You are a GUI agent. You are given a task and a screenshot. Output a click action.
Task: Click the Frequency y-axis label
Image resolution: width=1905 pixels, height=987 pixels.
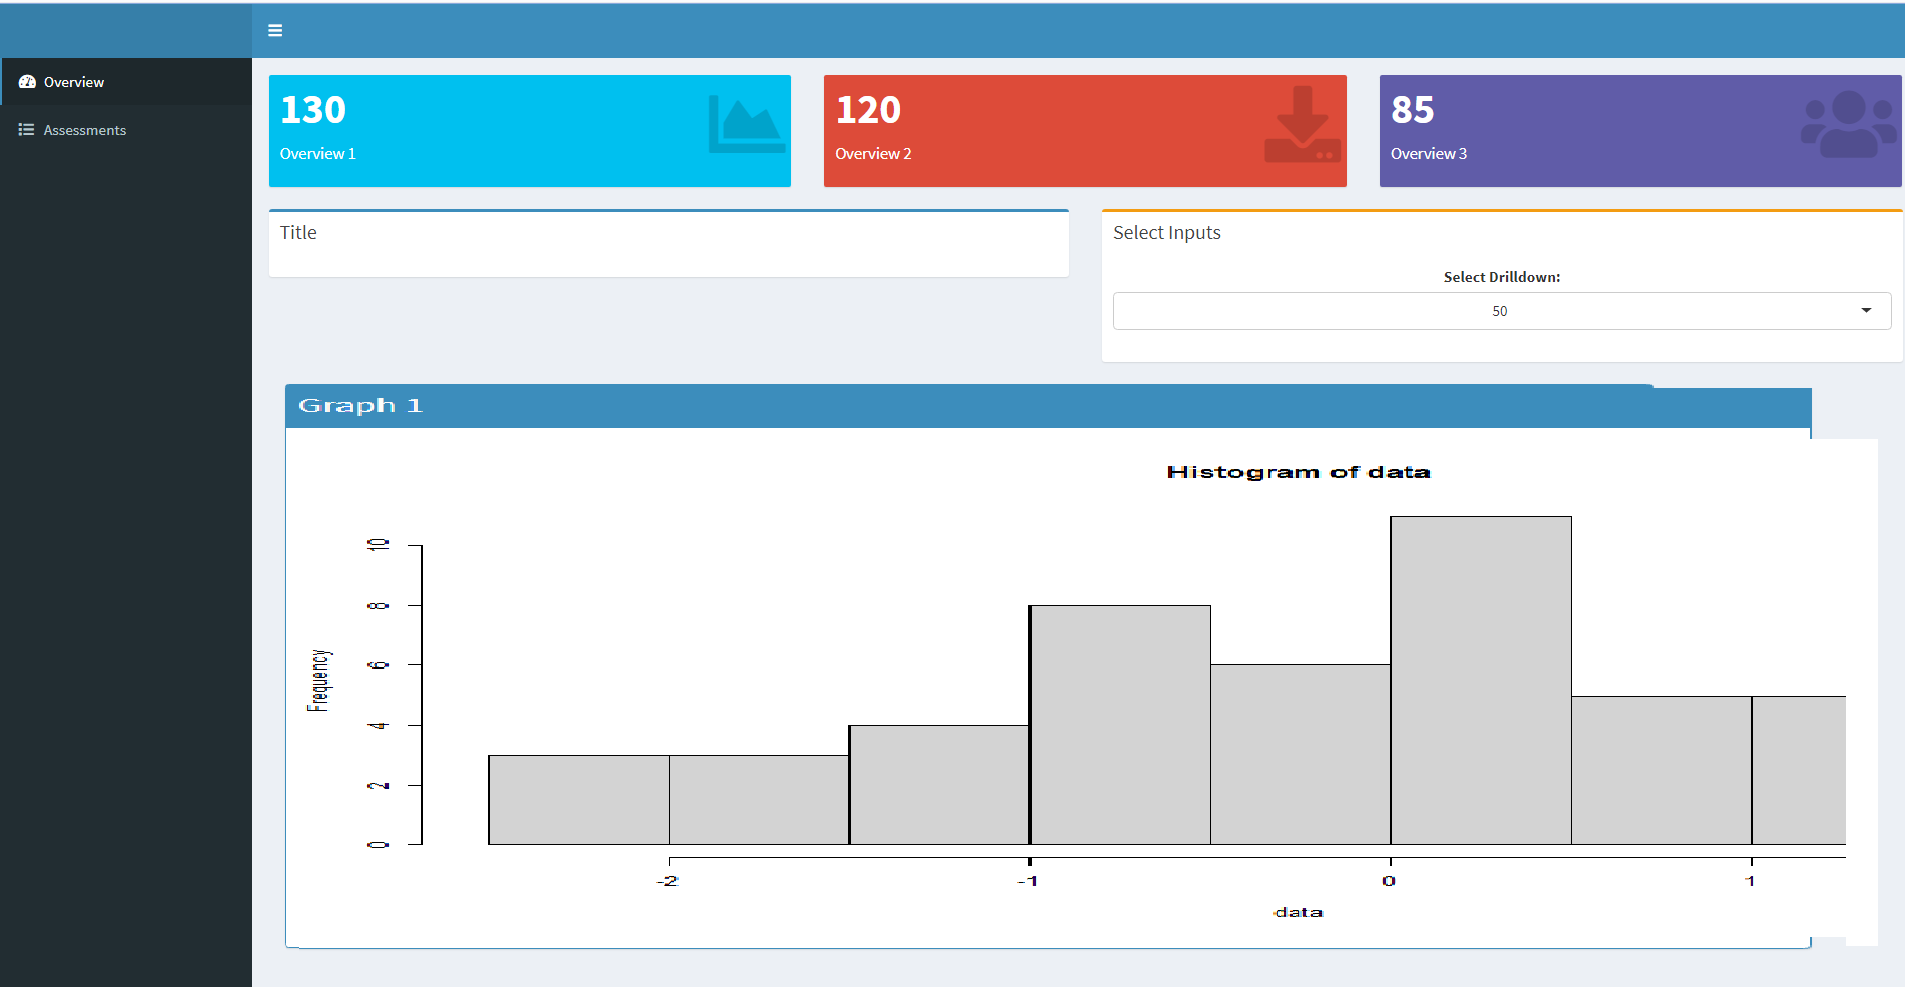[x=318, y=680]
